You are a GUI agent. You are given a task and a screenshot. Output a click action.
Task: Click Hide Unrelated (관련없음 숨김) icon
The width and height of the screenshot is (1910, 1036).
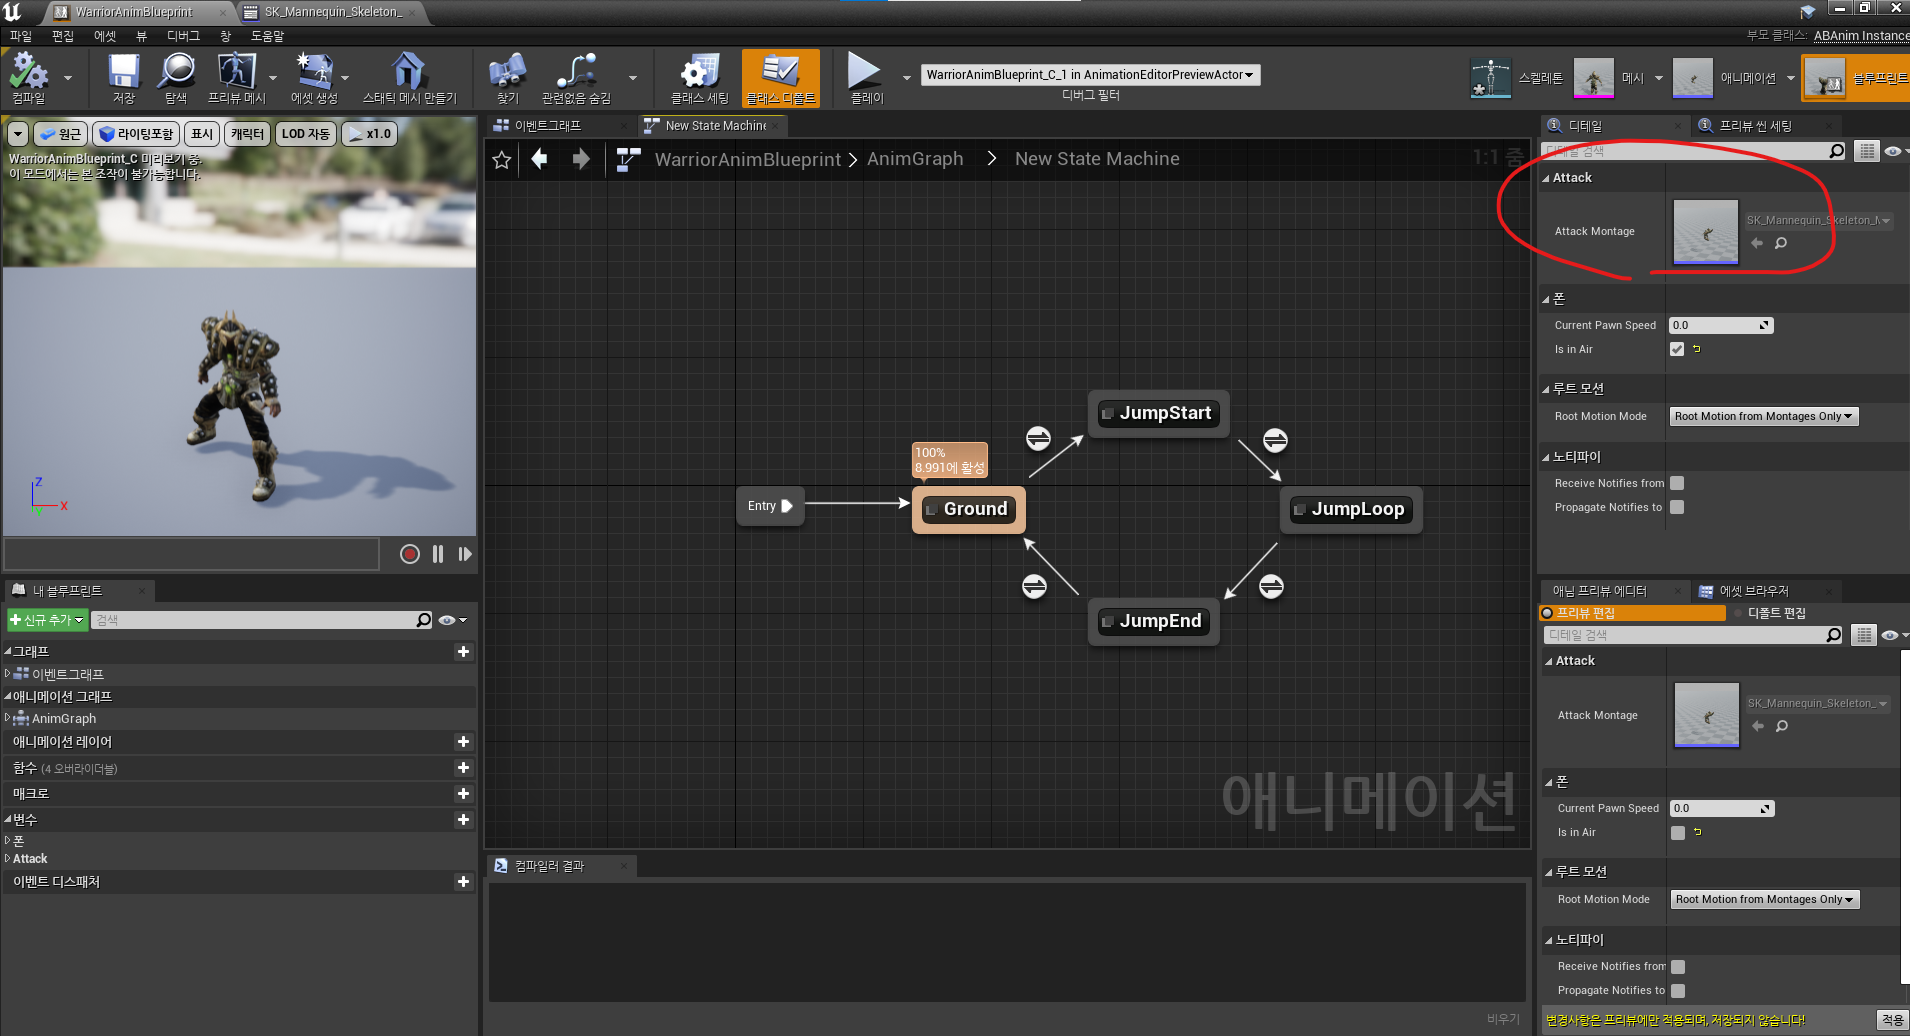576,77
